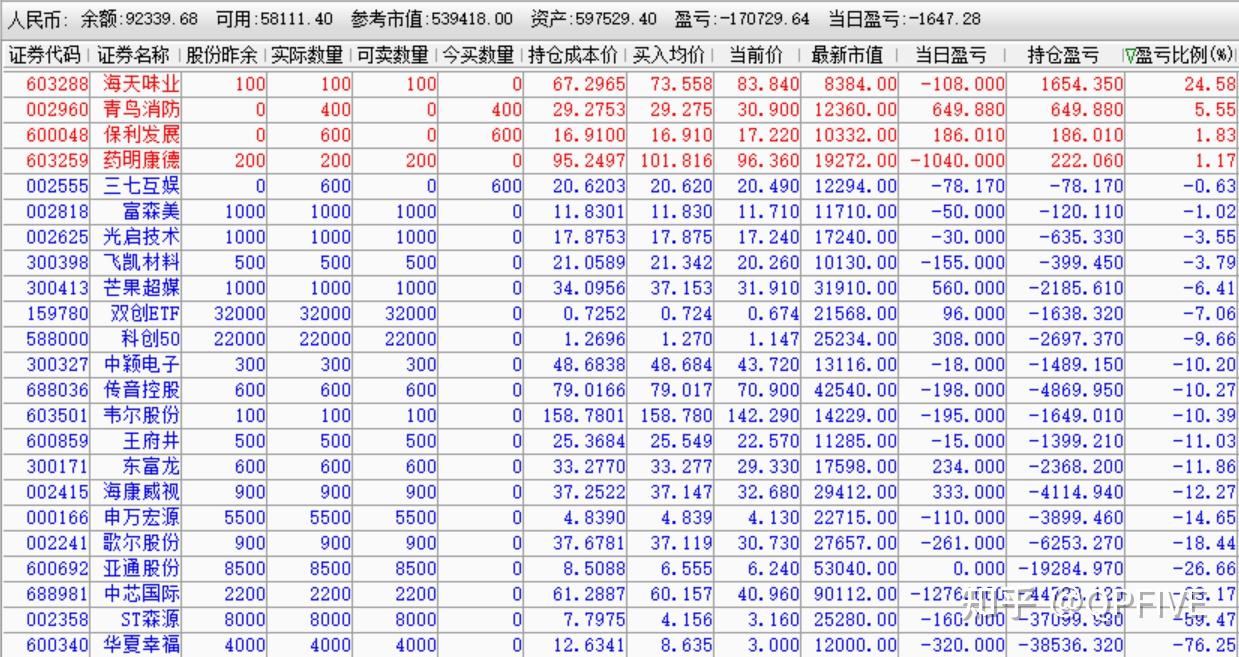Sort by 当日盈亏 column header

(951, 55)
